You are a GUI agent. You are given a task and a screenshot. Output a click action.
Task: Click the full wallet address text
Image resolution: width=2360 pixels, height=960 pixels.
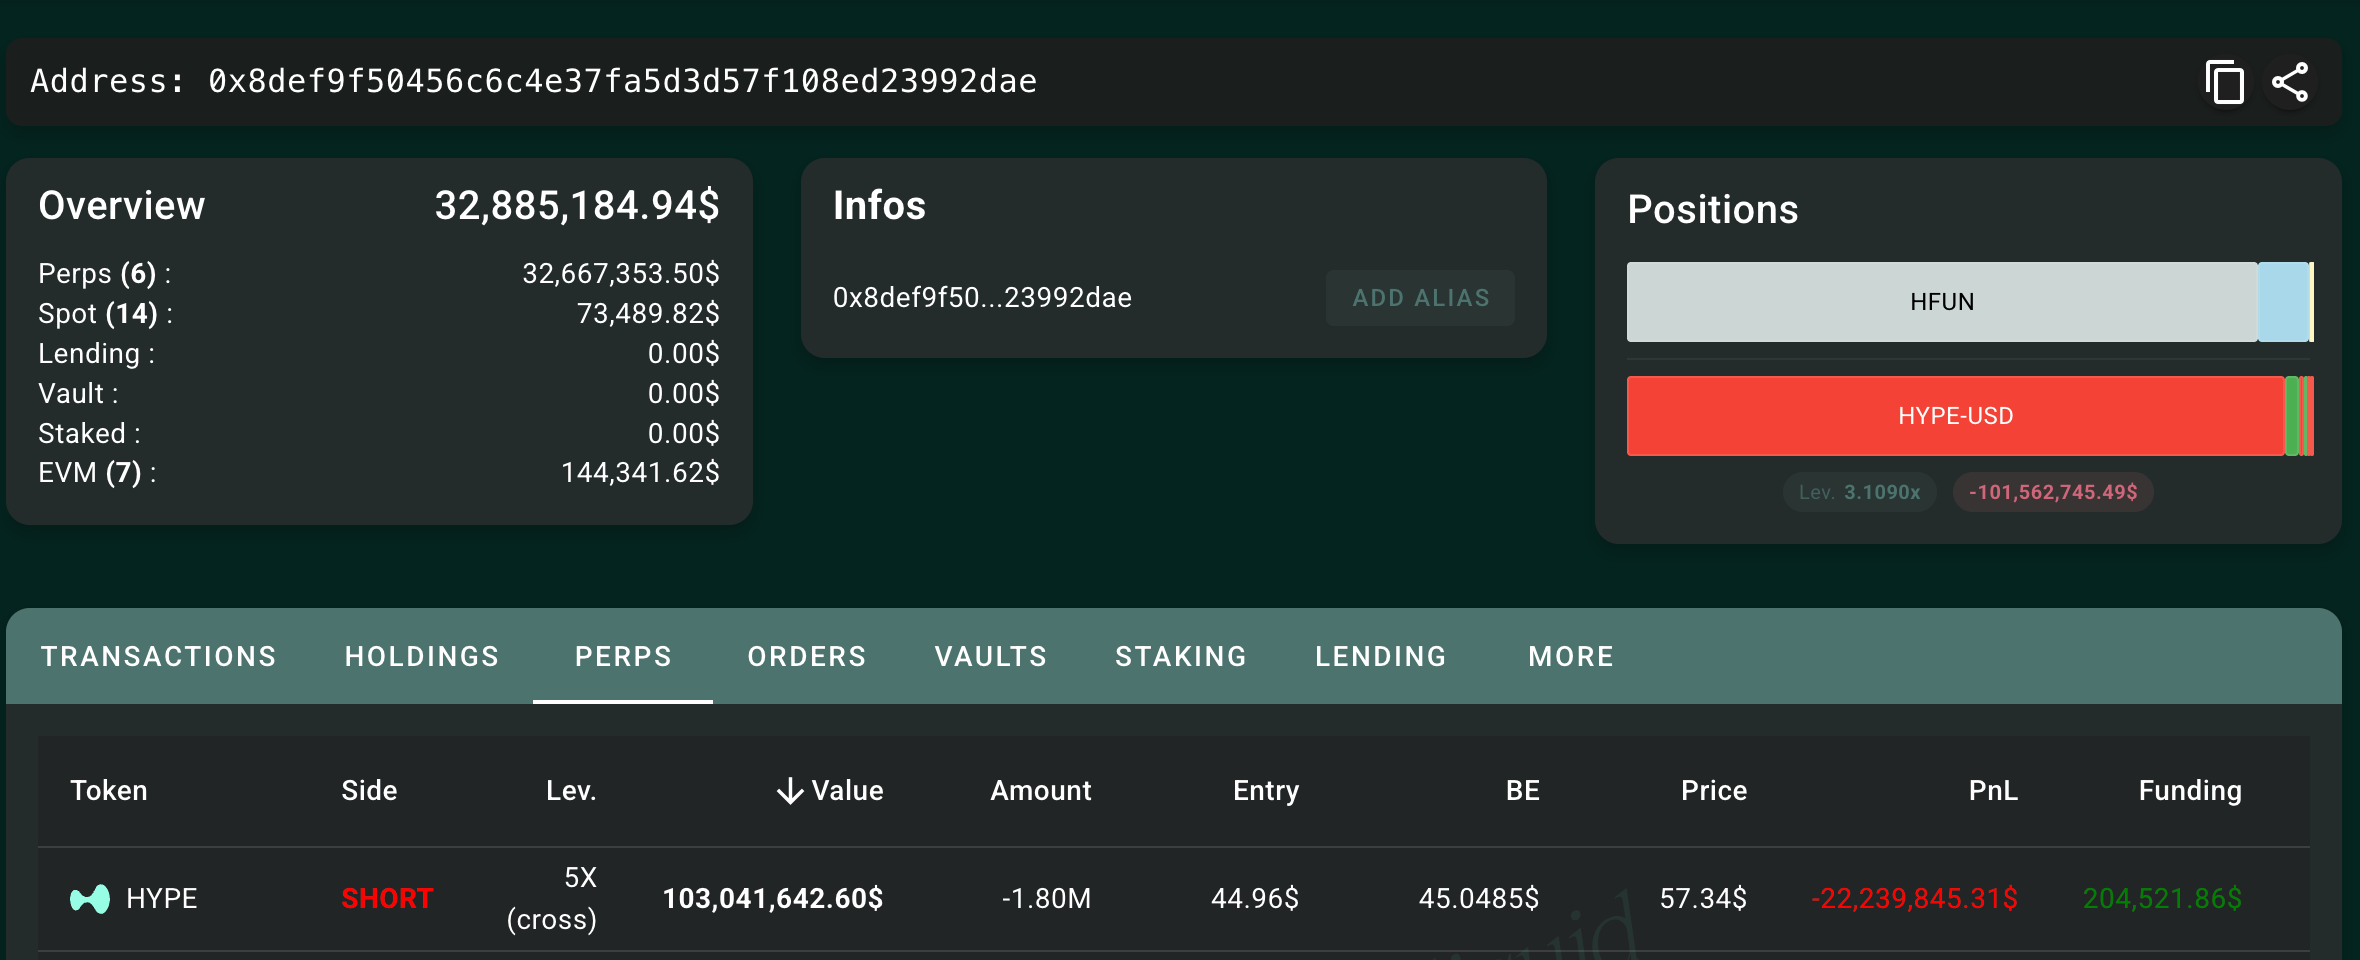click(622, 81)
